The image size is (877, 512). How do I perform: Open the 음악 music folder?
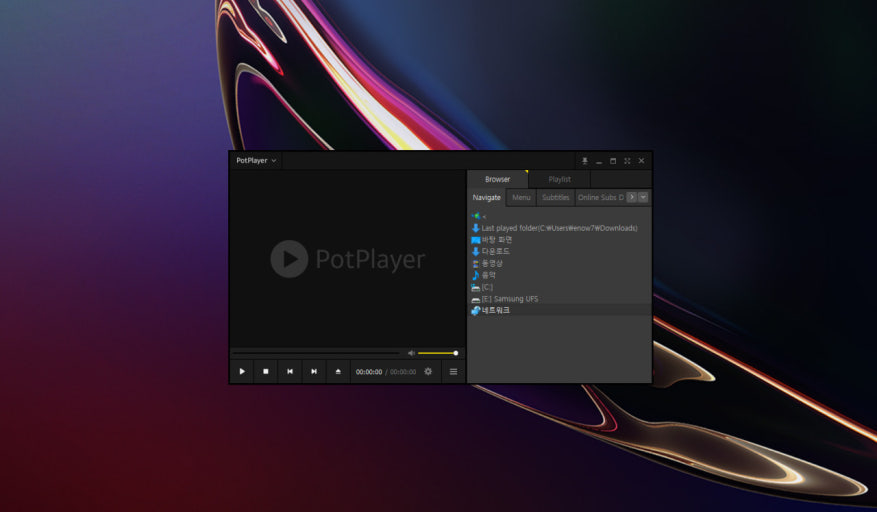(x=559, y=275)
